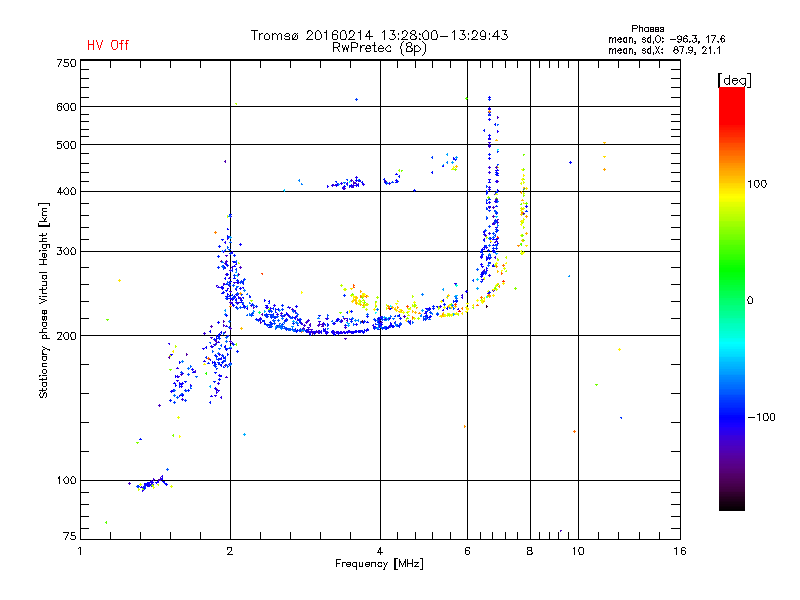Click the "mean, sd,O: -96.3, 17.6" line
Screen dimensions: 800x600
[666, 39]
